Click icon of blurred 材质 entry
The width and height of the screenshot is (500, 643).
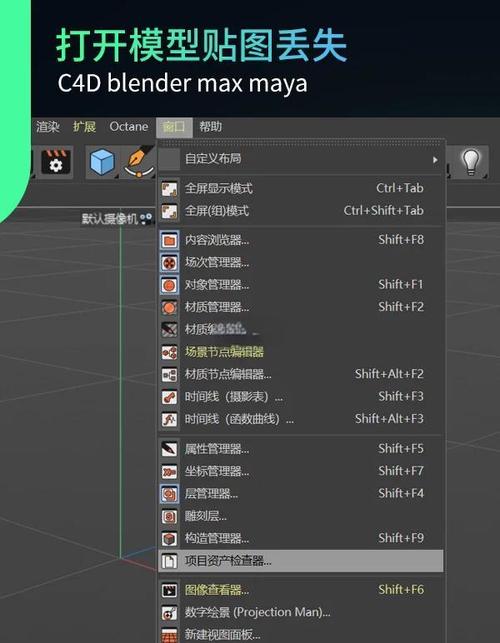click(x=169, y=329)
